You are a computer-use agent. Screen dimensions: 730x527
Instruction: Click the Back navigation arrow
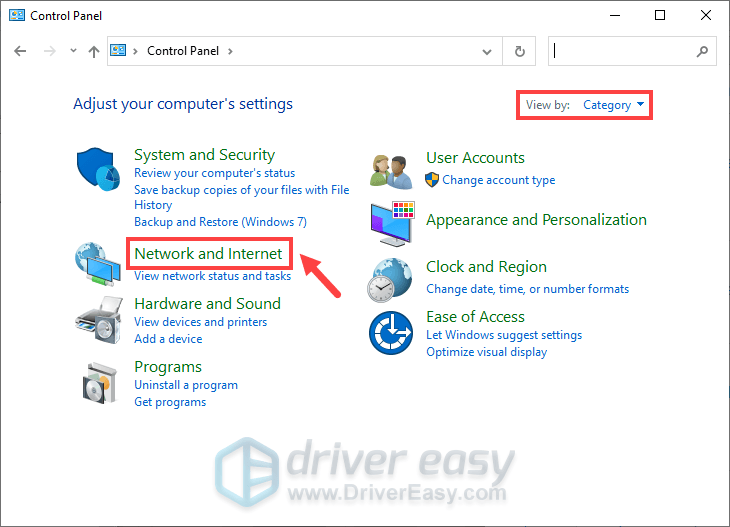(21, 51)
